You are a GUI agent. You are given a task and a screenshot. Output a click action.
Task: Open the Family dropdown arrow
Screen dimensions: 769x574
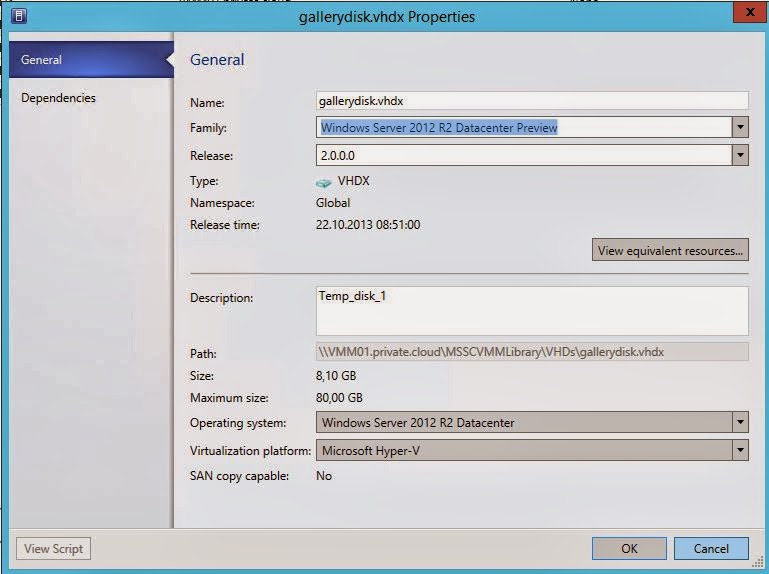click(x=740, y=128)
